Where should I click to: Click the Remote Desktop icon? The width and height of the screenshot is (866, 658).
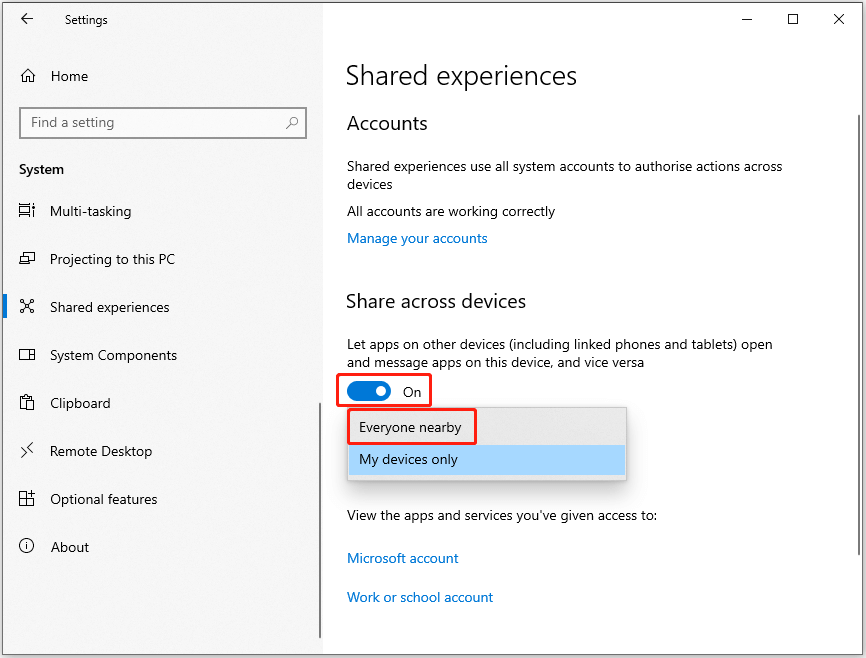(x=27, y=451)
